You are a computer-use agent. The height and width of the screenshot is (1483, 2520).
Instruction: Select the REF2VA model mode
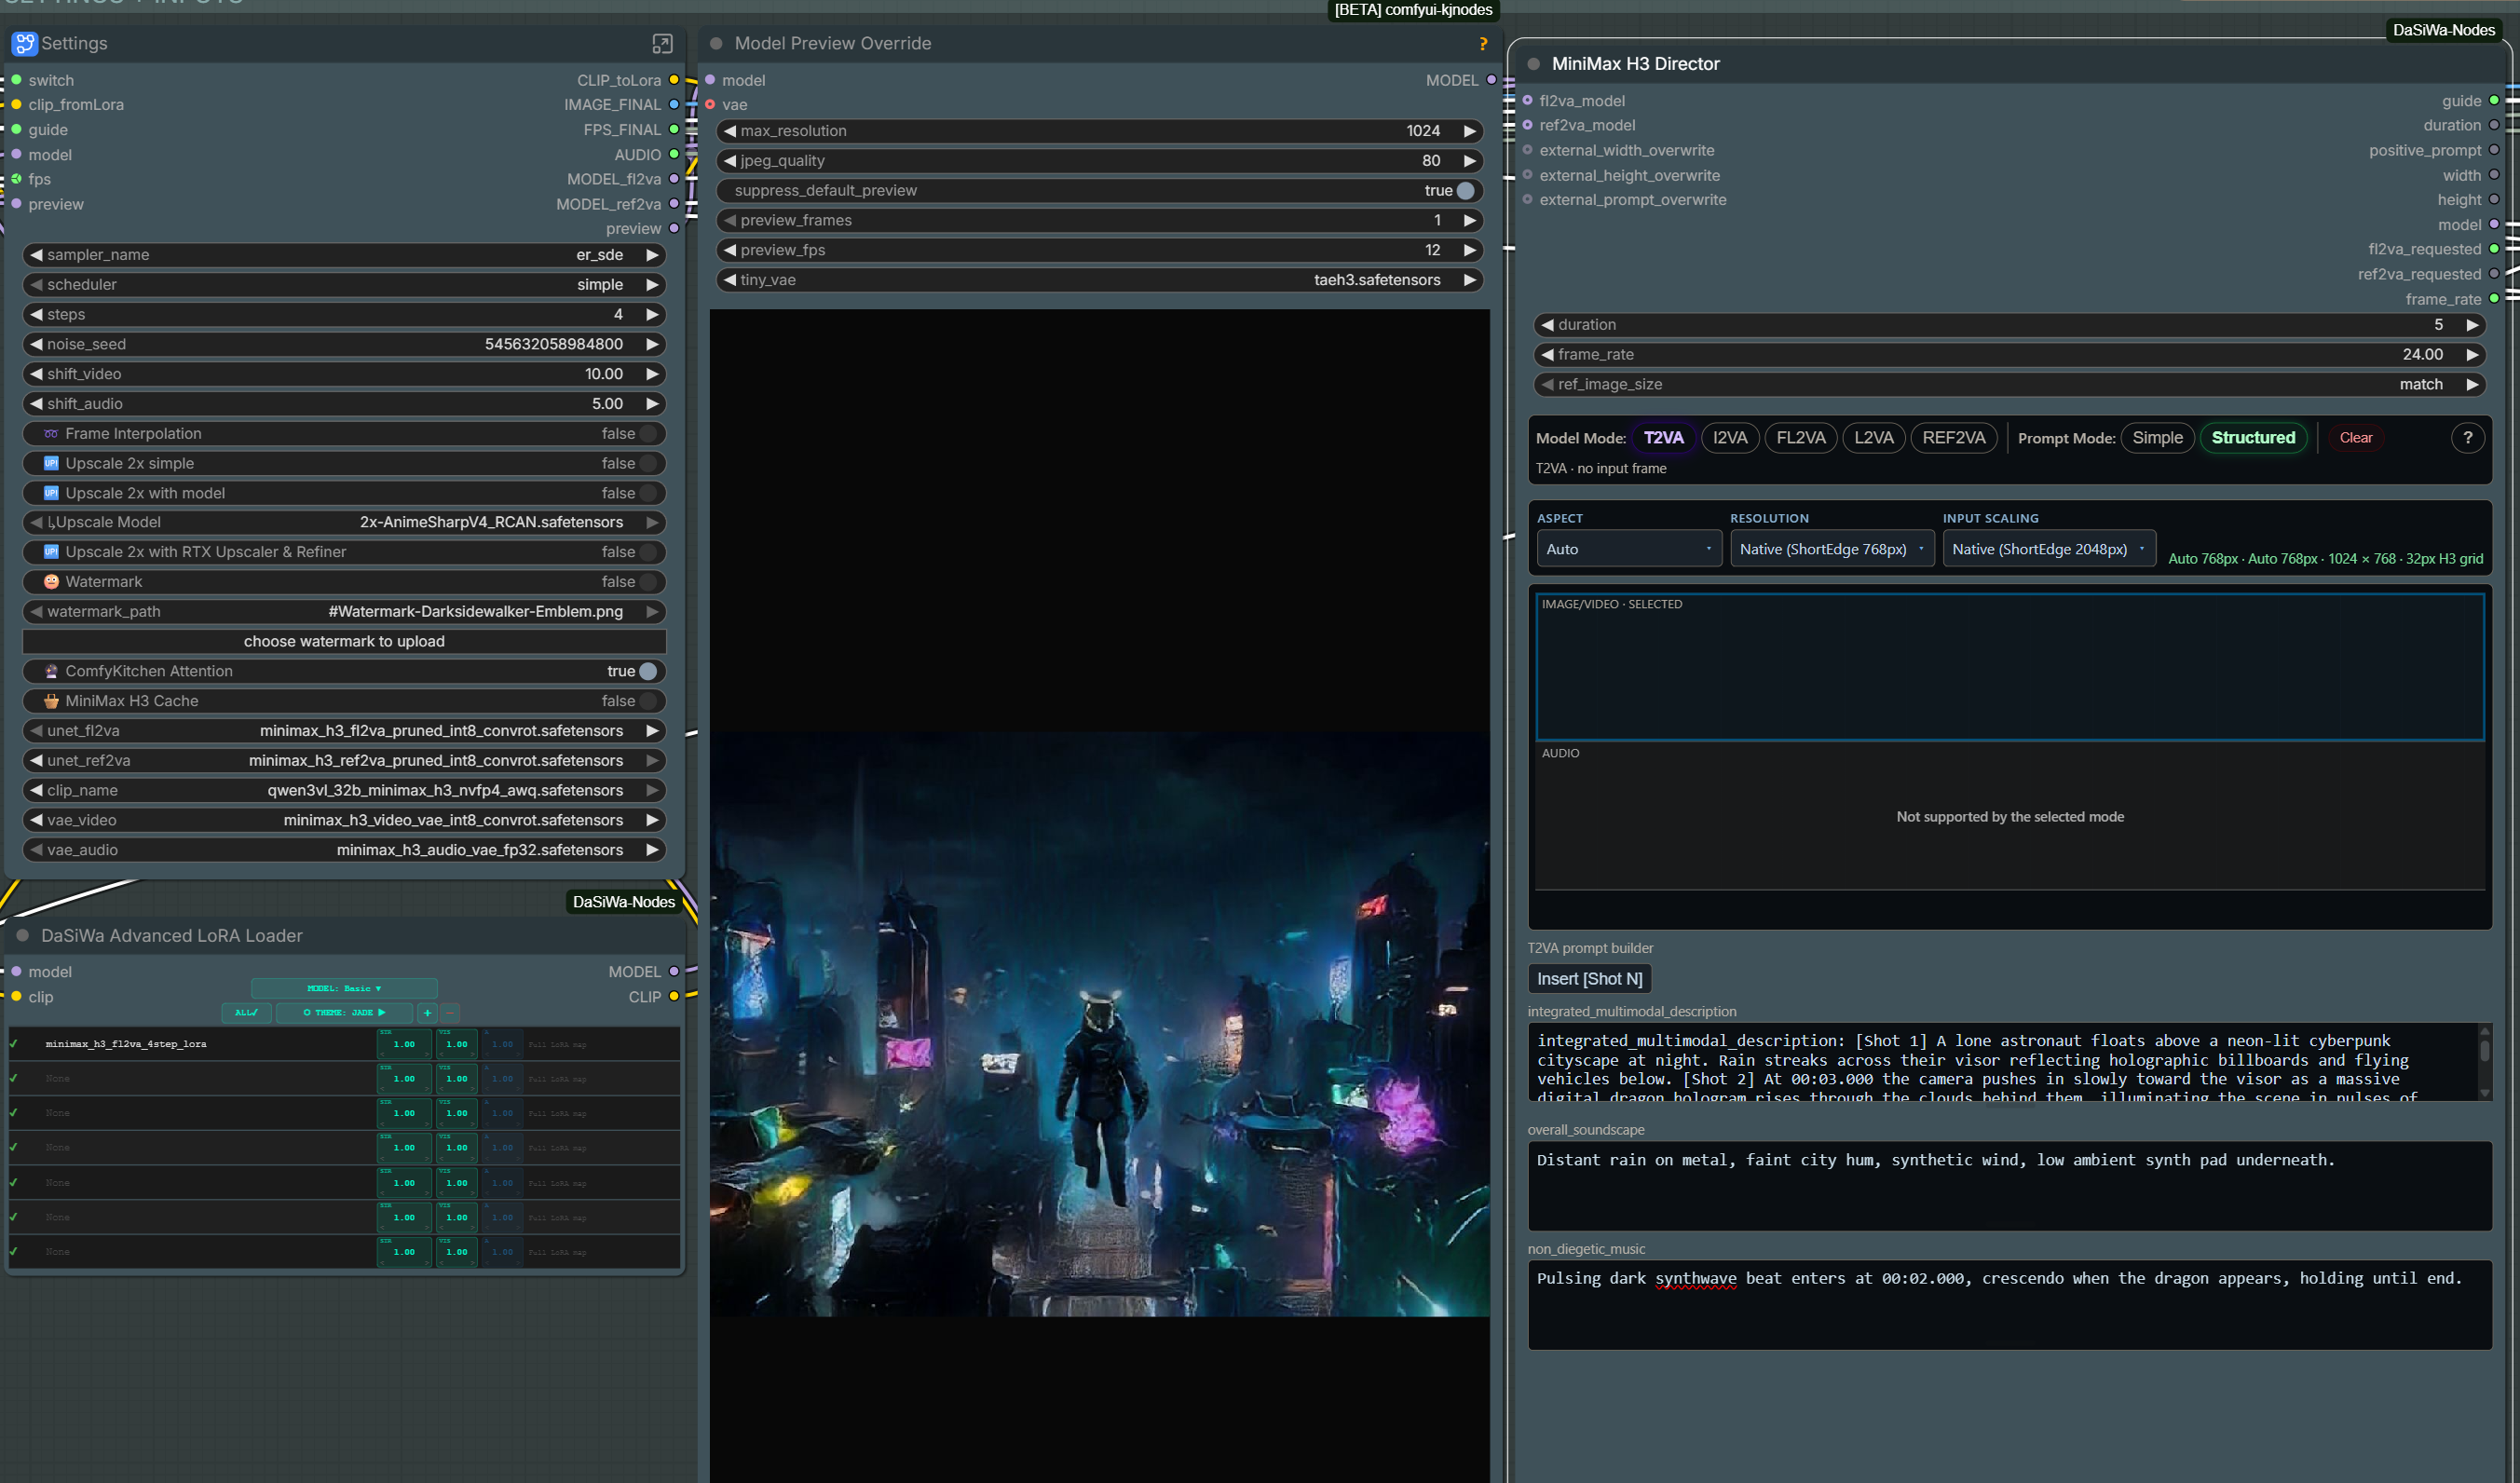[1953, 438]
